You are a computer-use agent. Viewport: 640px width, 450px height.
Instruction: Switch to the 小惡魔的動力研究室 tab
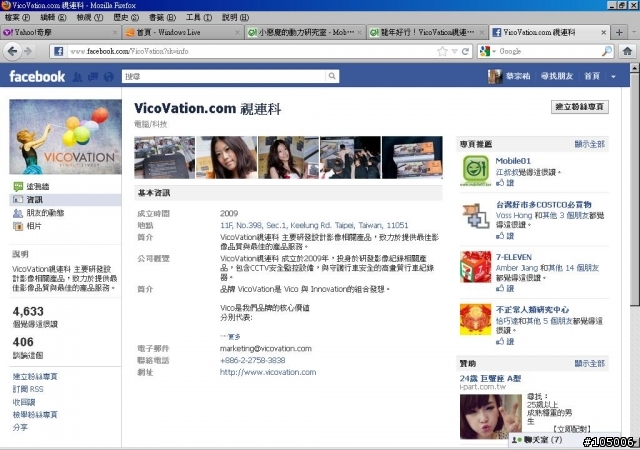coord(305,32)
